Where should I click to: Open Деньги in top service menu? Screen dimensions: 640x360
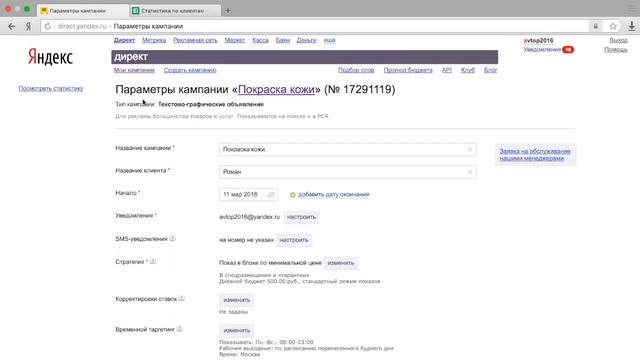[307, 40]
